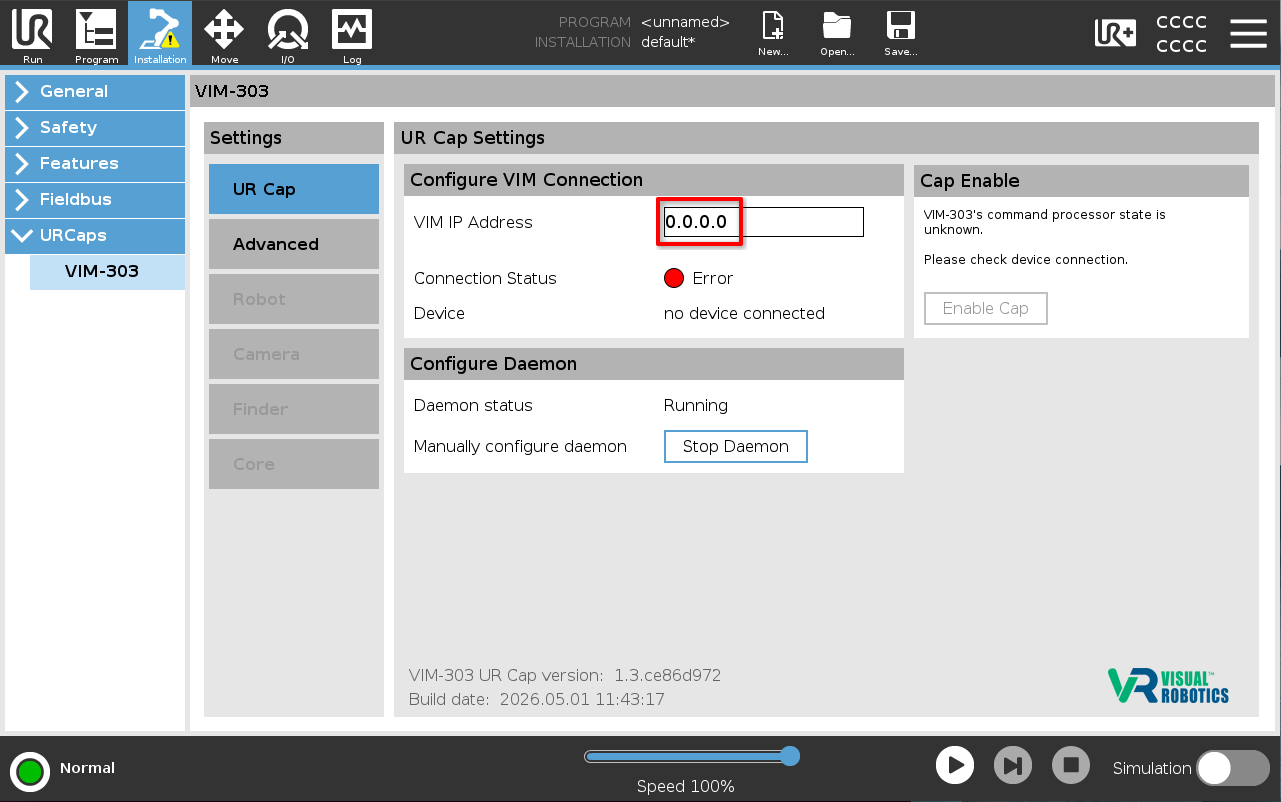Click the Stop playback button
Image resolution: width=1281 pixels, height=802 pixels.
click(1071, 766)
